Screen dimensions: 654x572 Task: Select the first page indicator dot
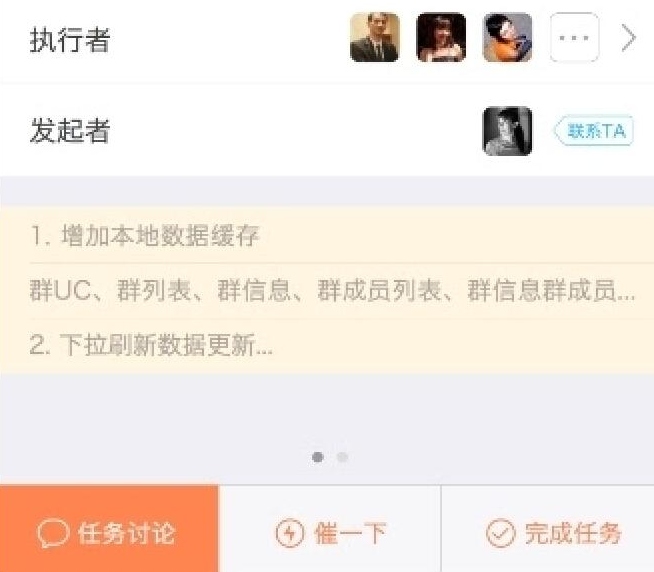coord(318,457)
